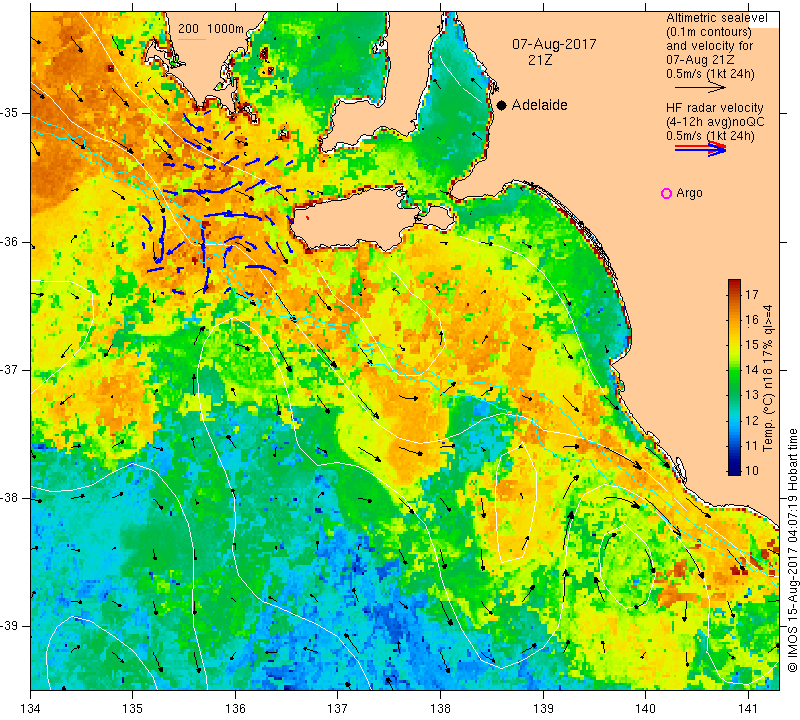Click the Adelaide map label
This screenshot has height=720, width=800.
[x=539, y=105]
